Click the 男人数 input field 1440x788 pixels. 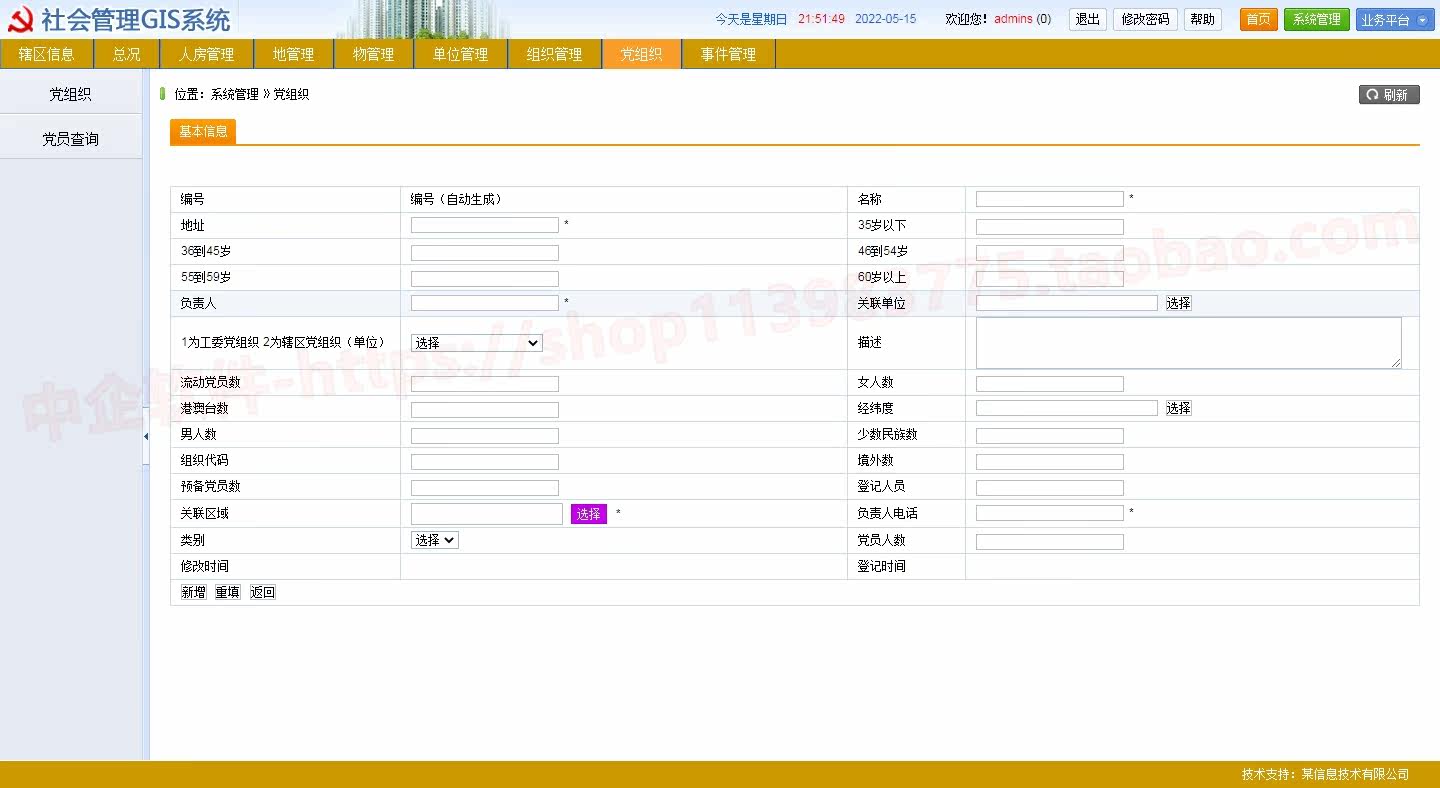pyautogui.click(x=485, y=436)
